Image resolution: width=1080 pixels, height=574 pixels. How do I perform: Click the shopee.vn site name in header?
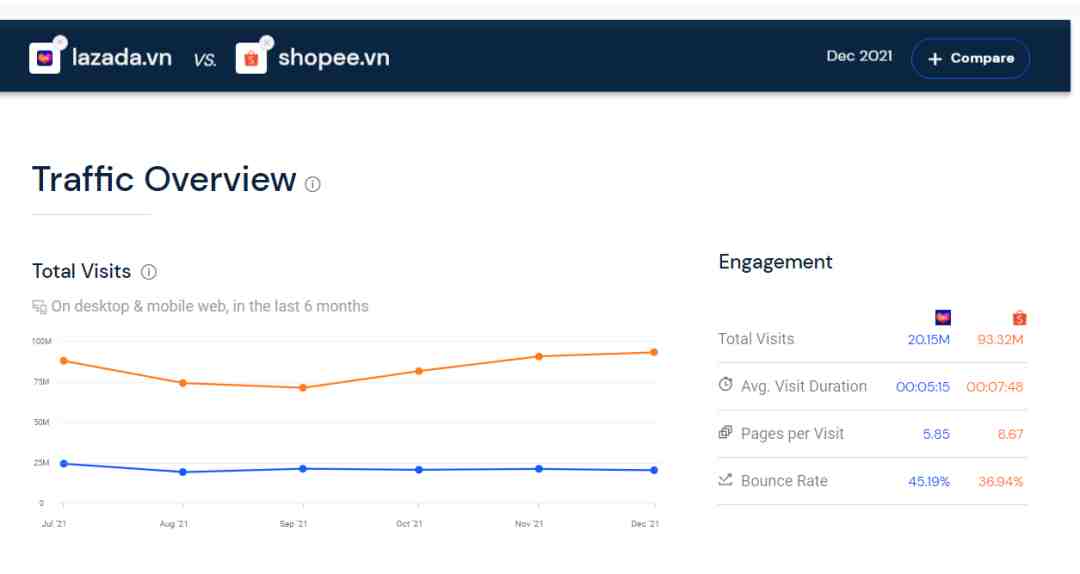pos(333,58)
